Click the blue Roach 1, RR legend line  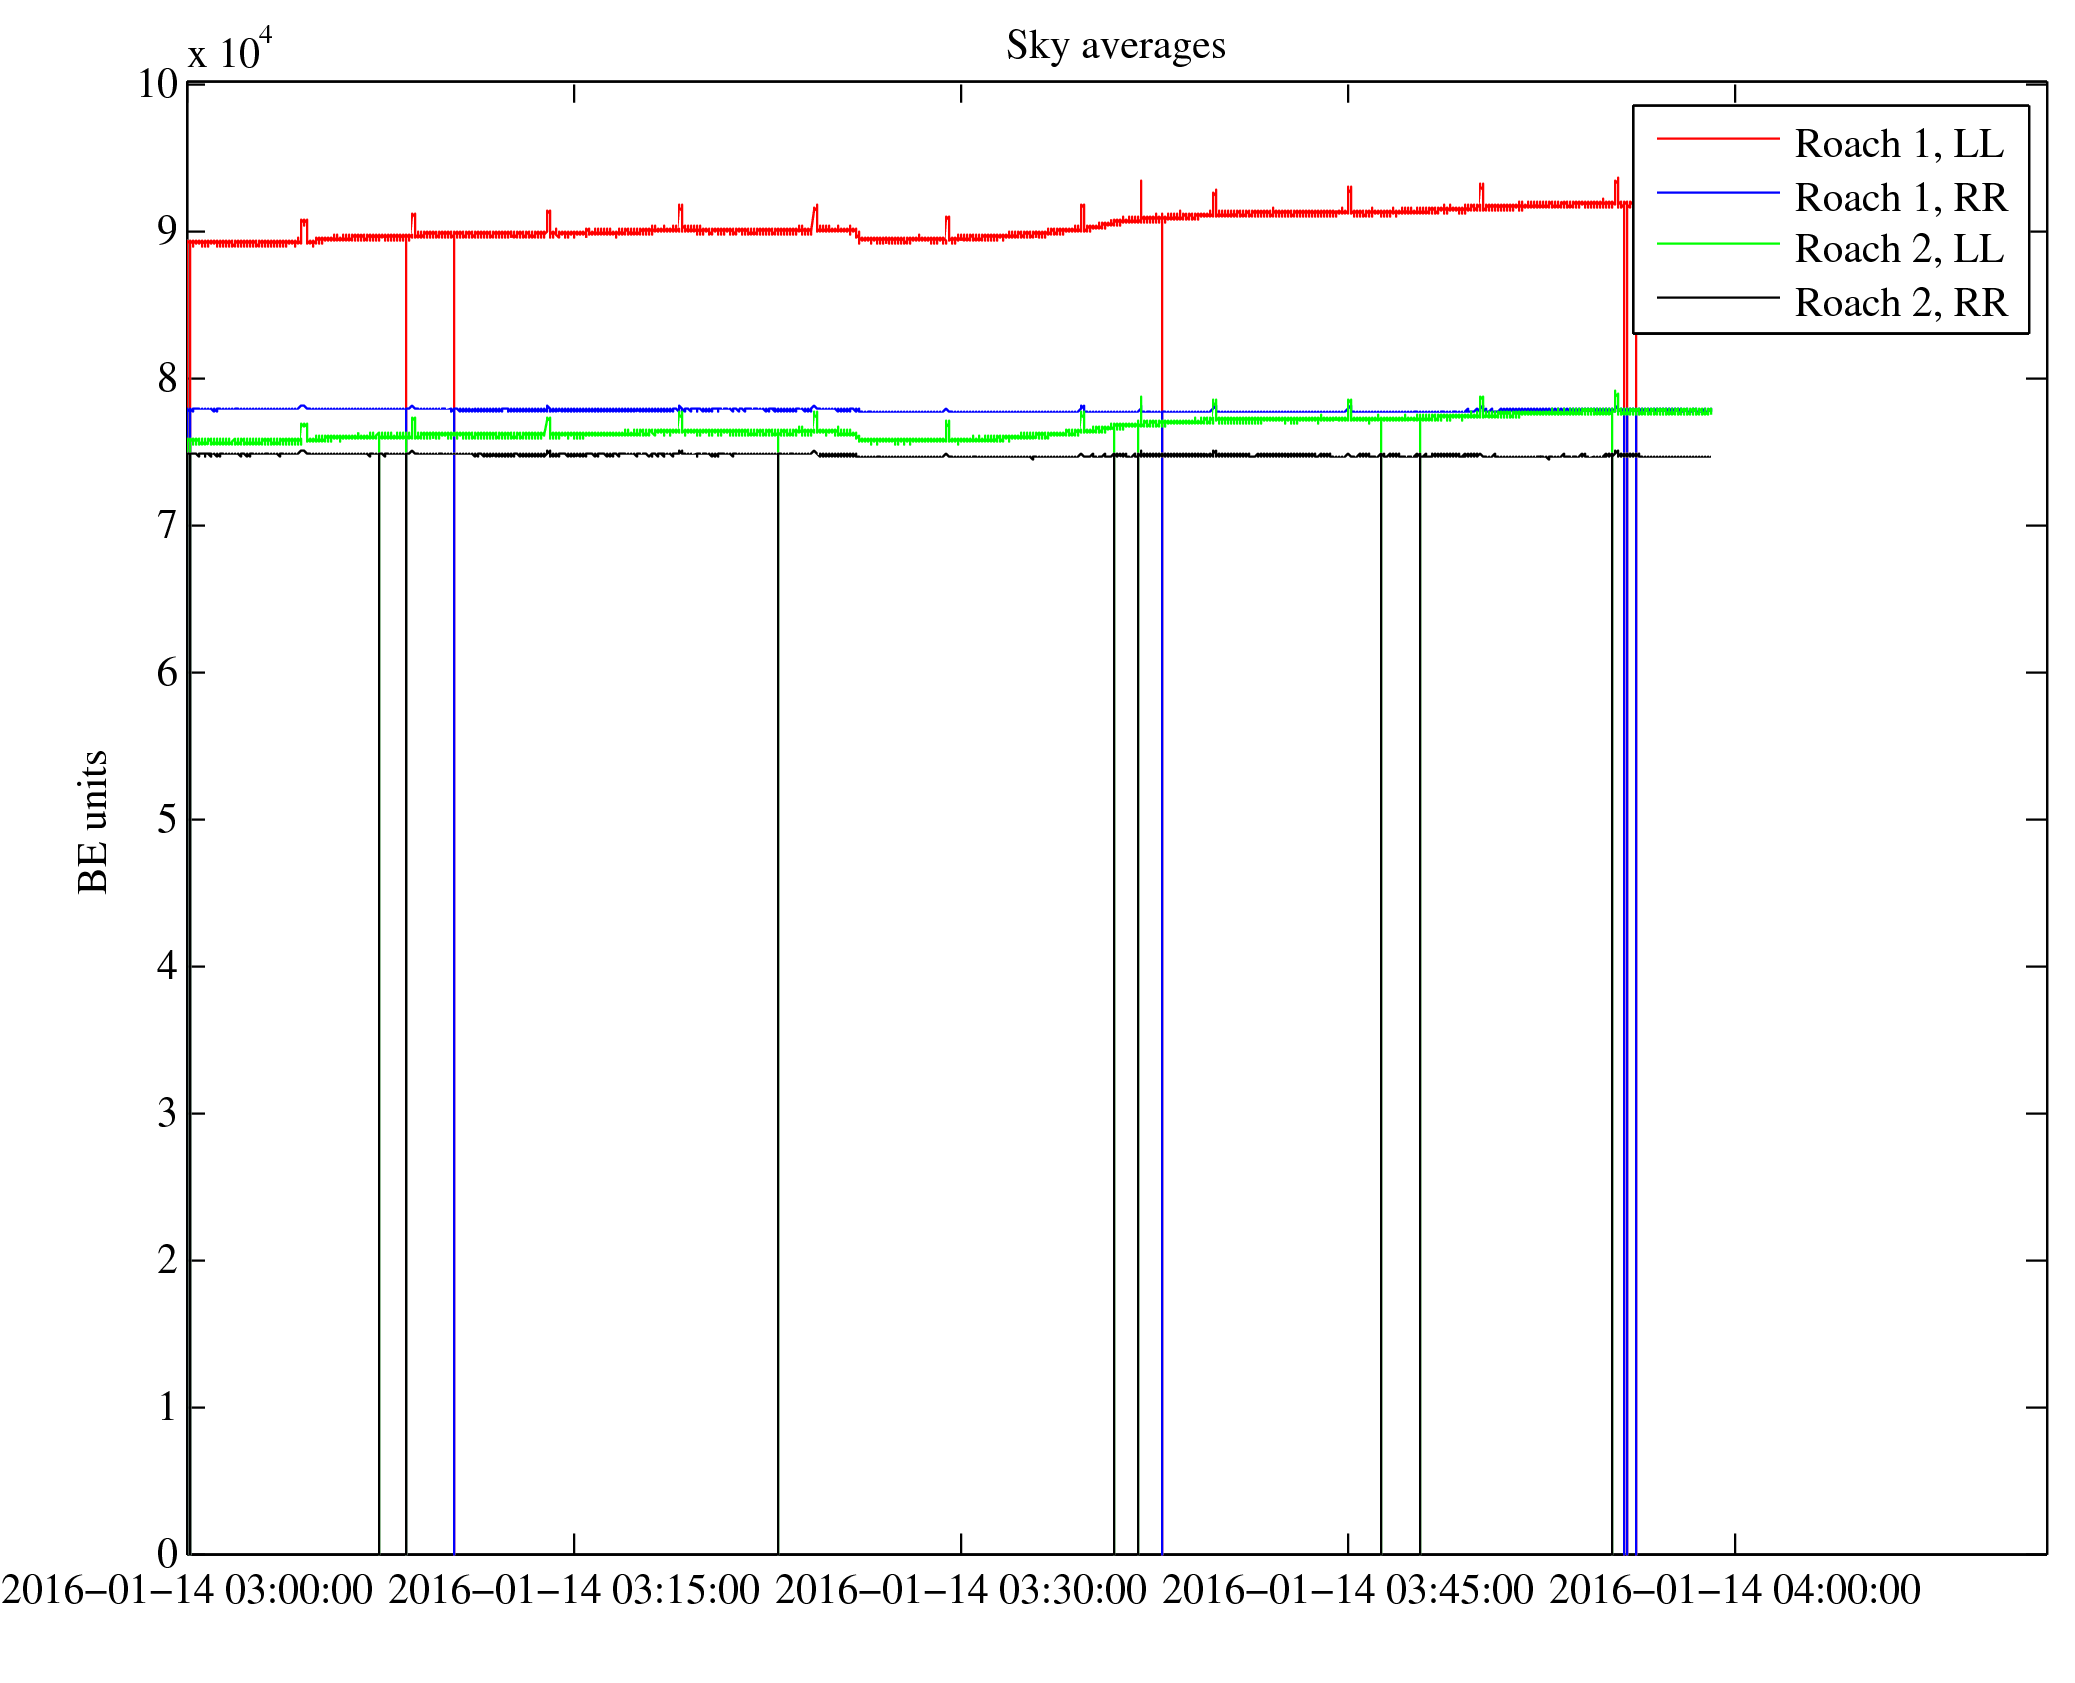(x=1717, y=191)
